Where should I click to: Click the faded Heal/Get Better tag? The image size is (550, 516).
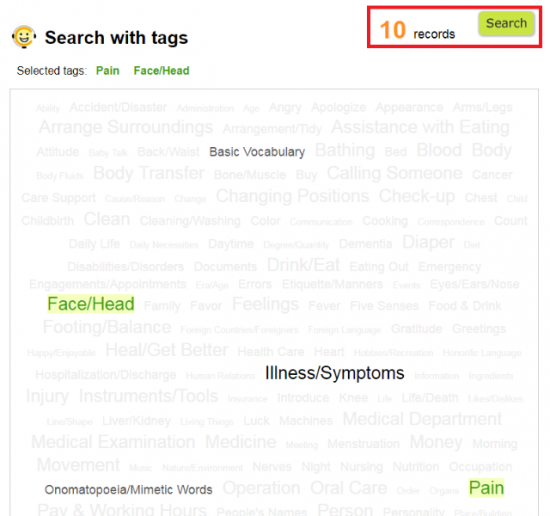pyautogui.click(x=167, y=350)
